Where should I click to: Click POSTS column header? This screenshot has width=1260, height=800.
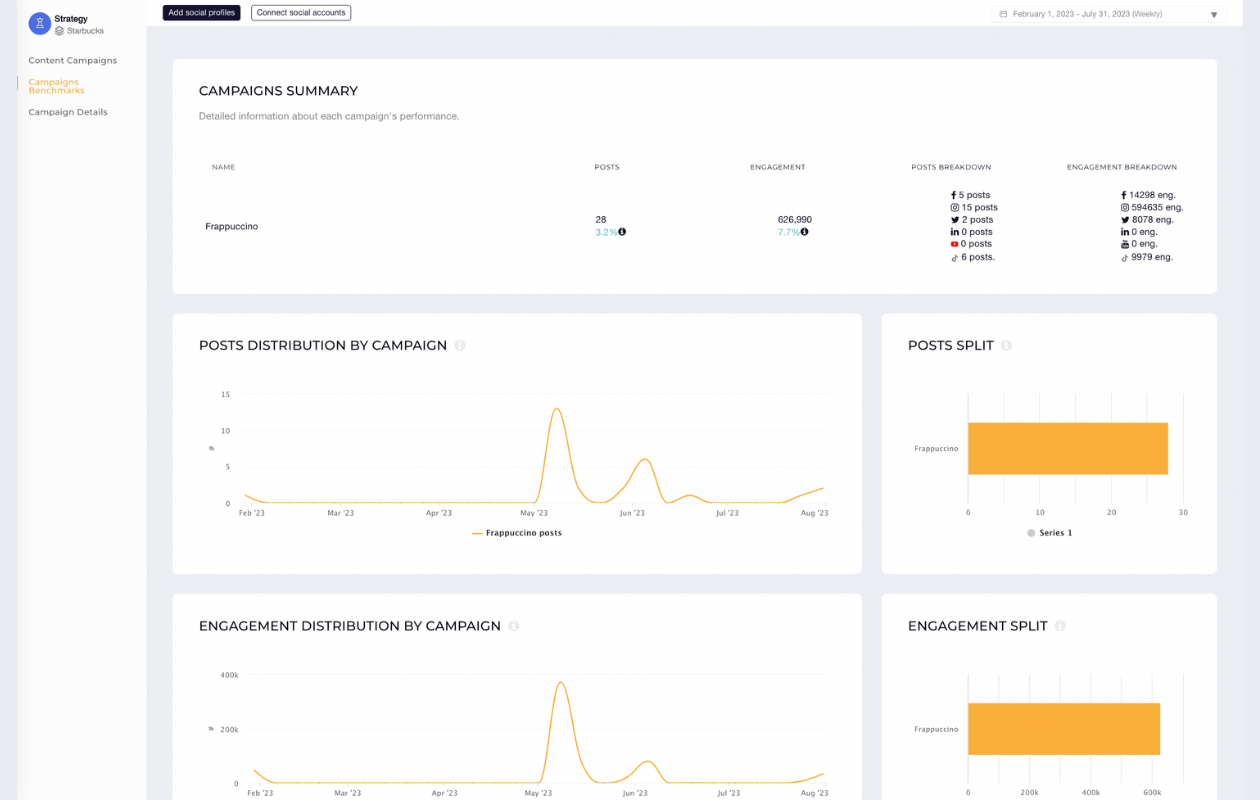point(607,167)
